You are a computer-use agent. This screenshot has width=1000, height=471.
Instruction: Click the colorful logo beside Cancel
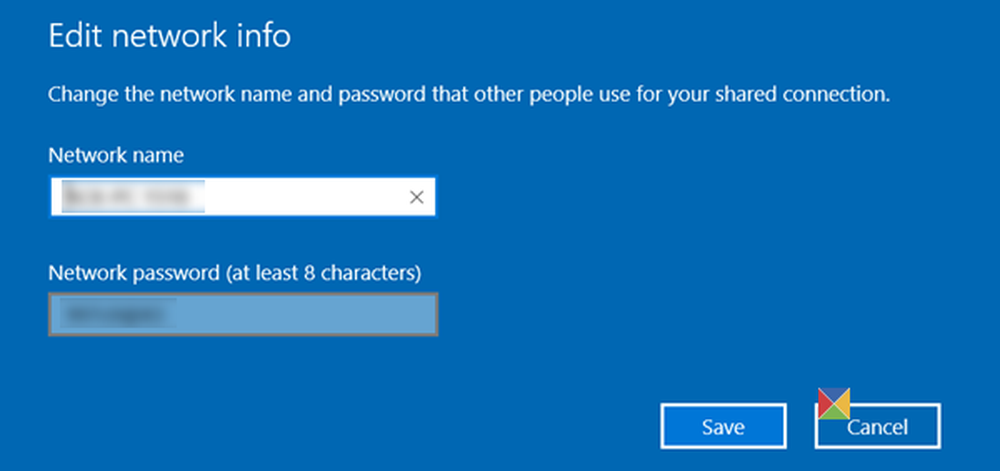pos(834,403)
